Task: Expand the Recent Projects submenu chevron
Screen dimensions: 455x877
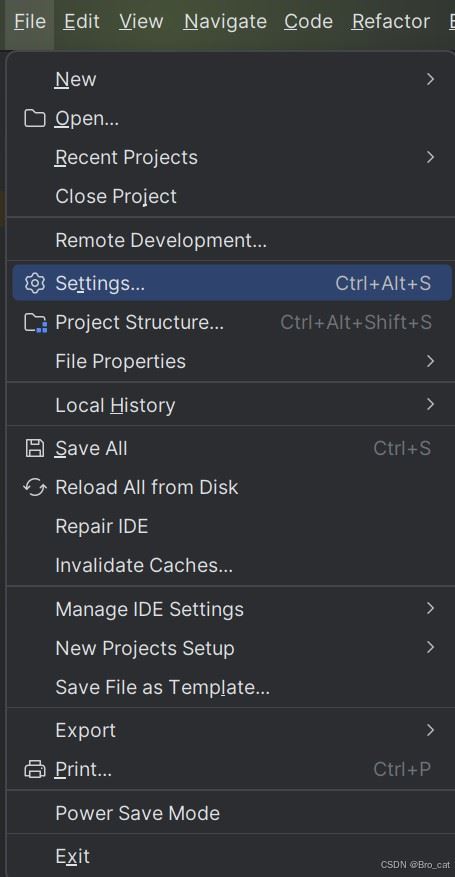Action: point(430,157)
